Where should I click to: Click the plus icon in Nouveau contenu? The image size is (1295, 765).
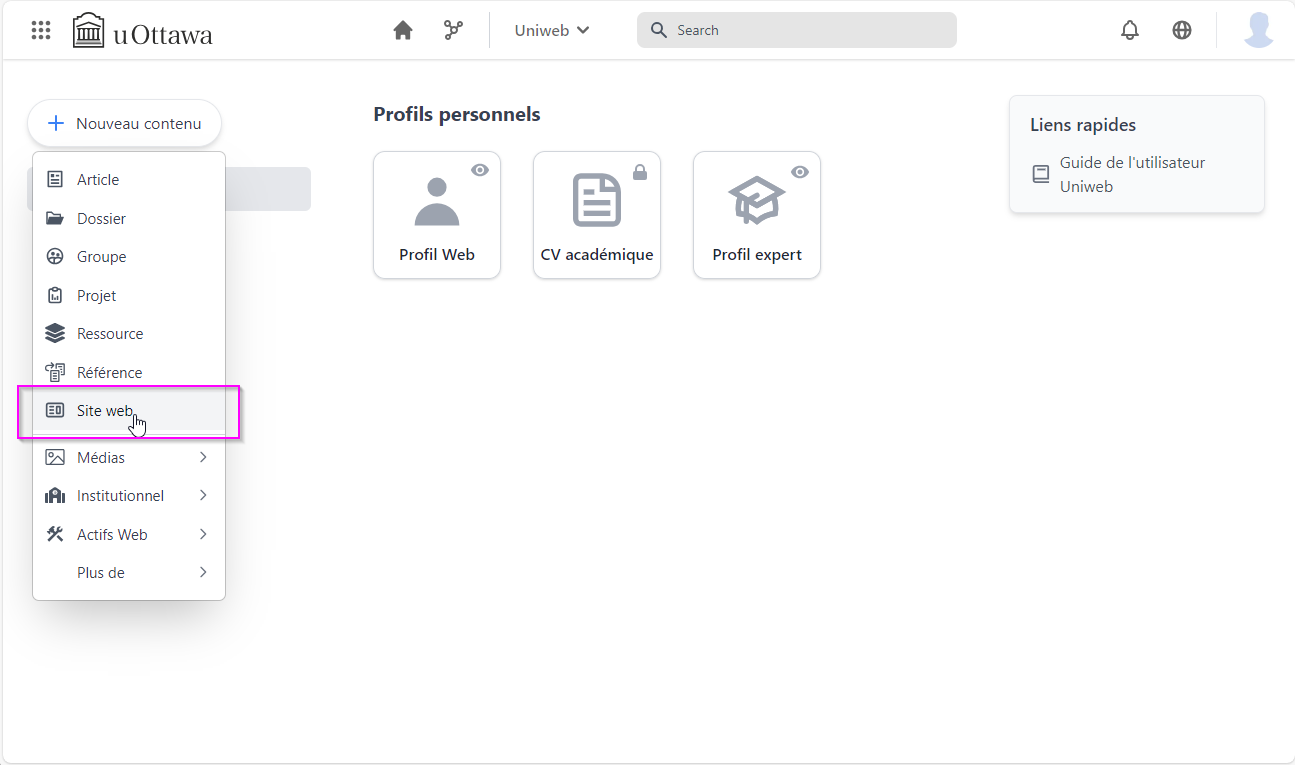coord(56,124)
